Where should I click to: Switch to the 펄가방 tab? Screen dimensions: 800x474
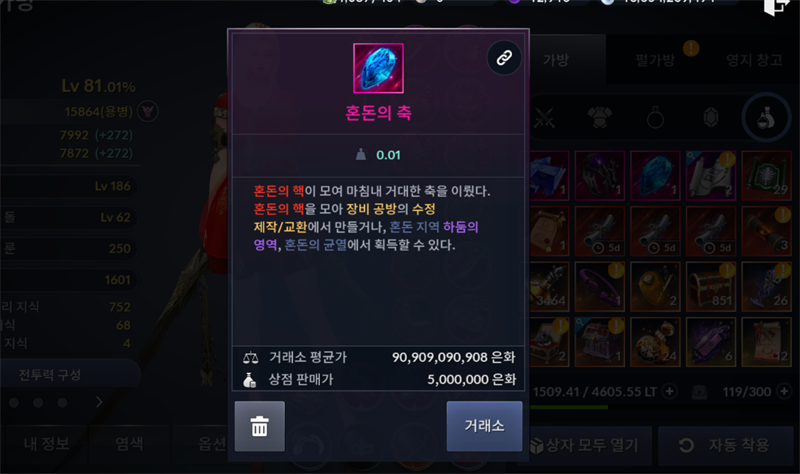(x=655, y=60)
